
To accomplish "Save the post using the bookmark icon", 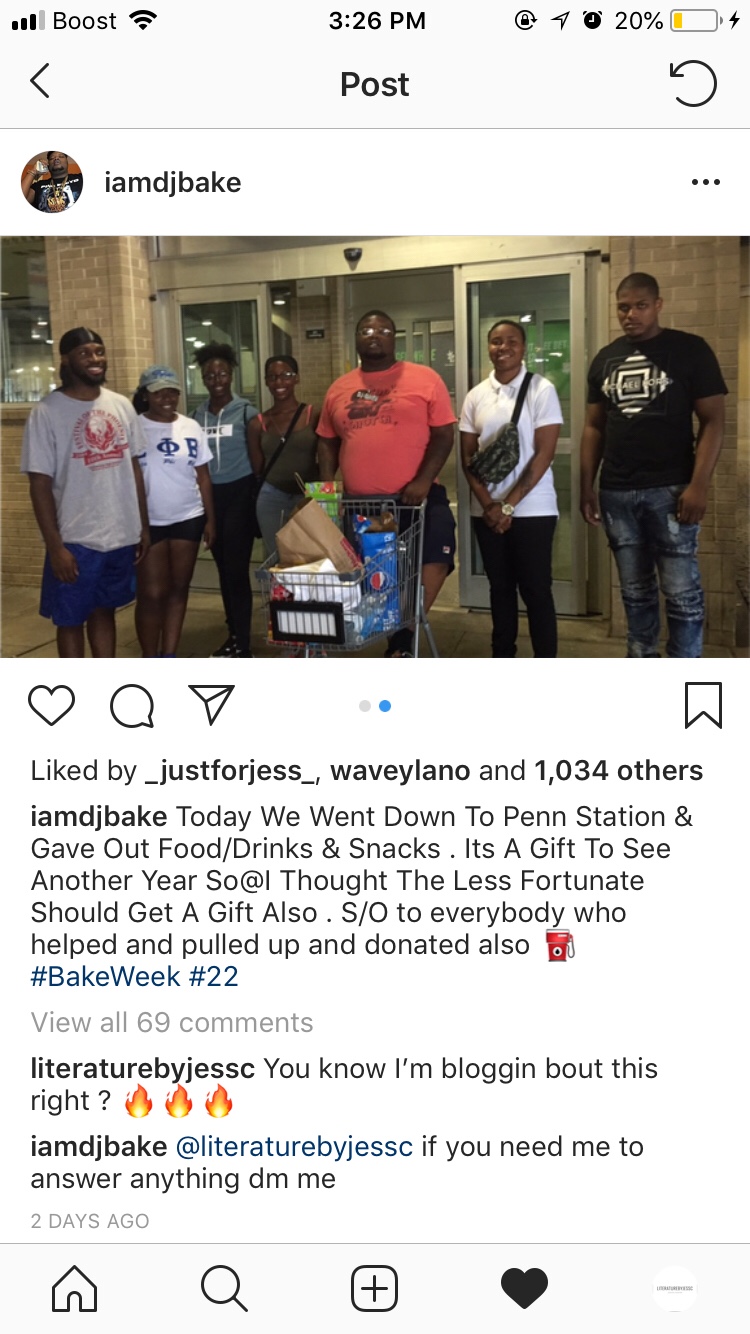I will 703,705.
